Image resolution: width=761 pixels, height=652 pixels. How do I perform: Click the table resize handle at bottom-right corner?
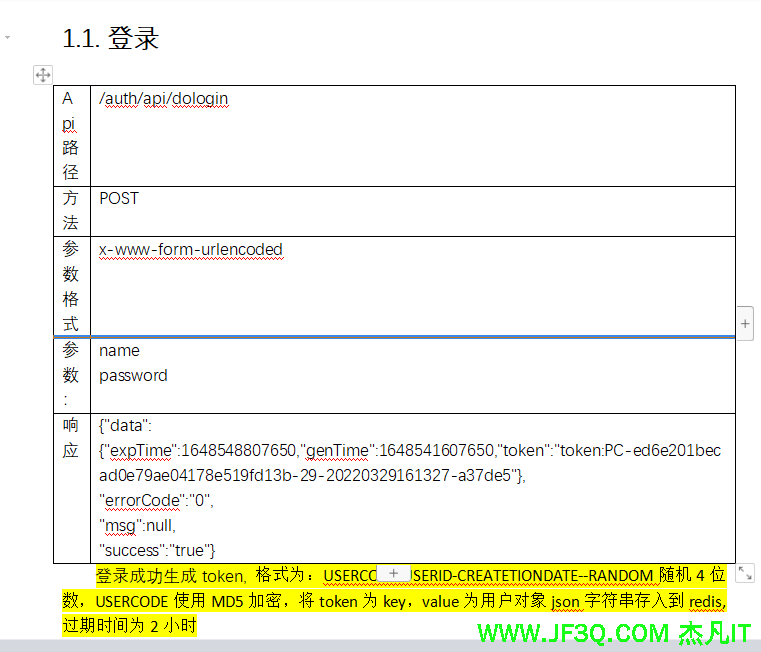pos(744,573)
